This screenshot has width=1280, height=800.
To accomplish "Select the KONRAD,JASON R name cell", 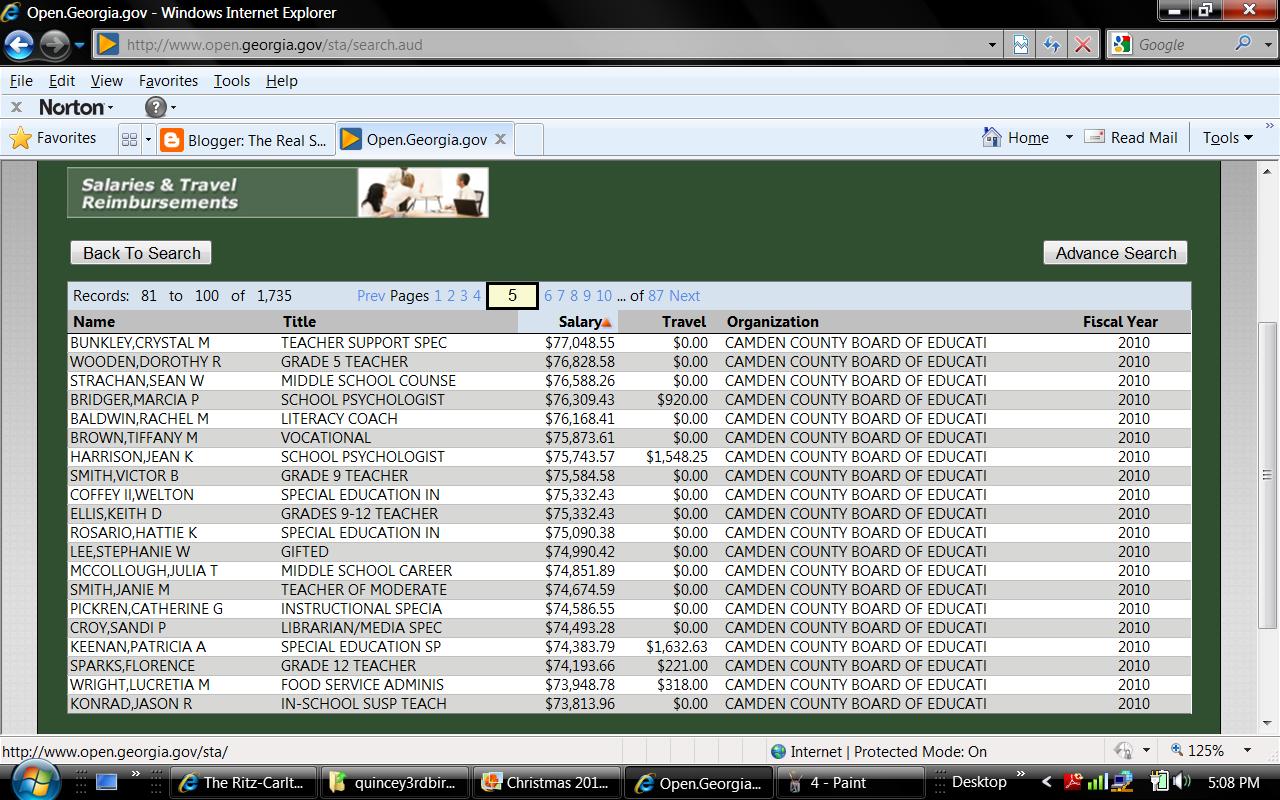I will [131, 703].
